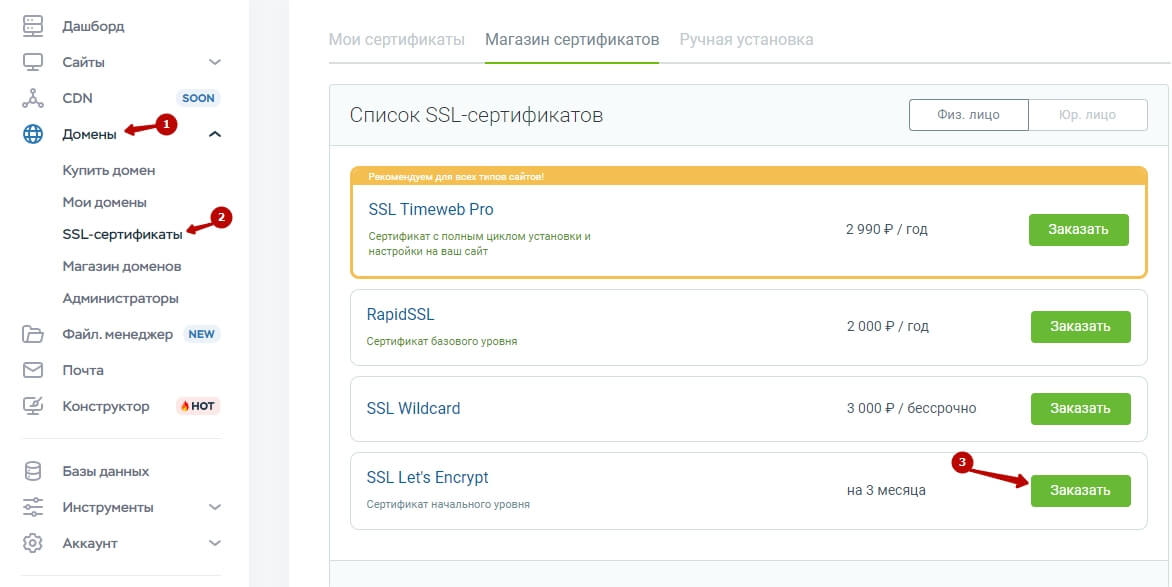This screenshot has width=1172, height=587.
Task: Click the Аккаунт gear icon
Action: (x=33, y=543)
